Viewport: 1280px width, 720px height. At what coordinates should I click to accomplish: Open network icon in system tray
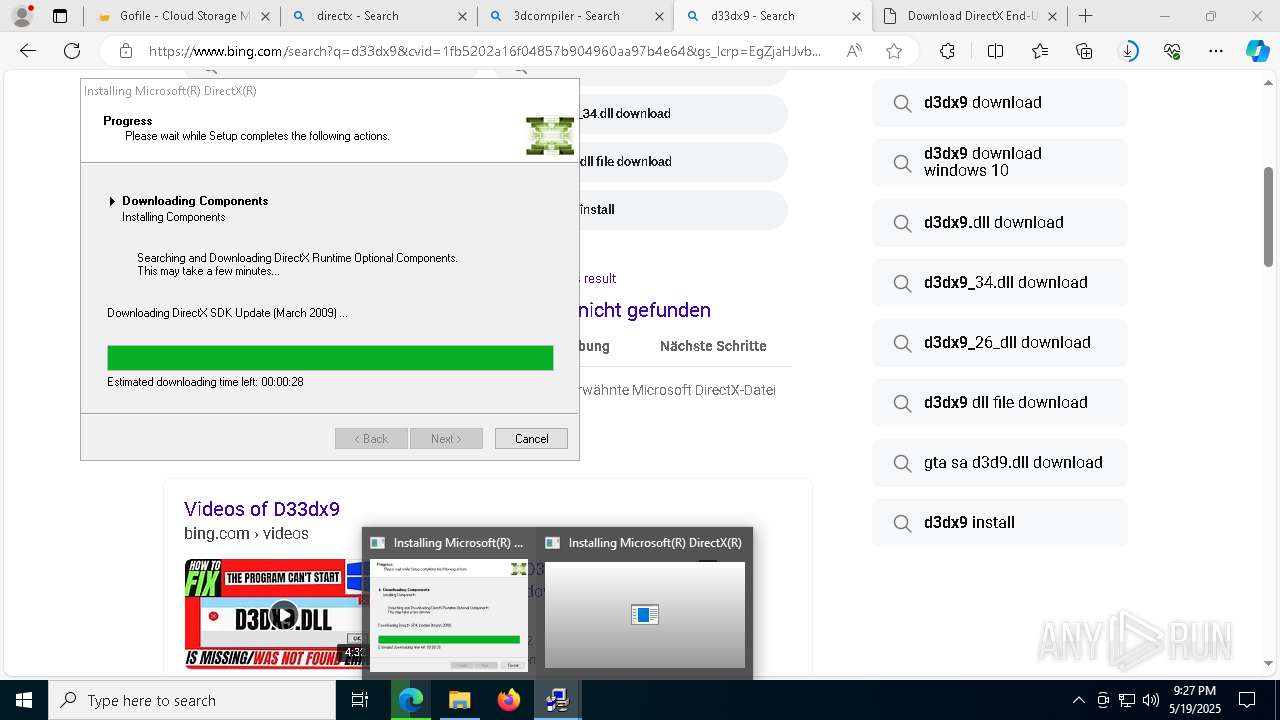1127,700
